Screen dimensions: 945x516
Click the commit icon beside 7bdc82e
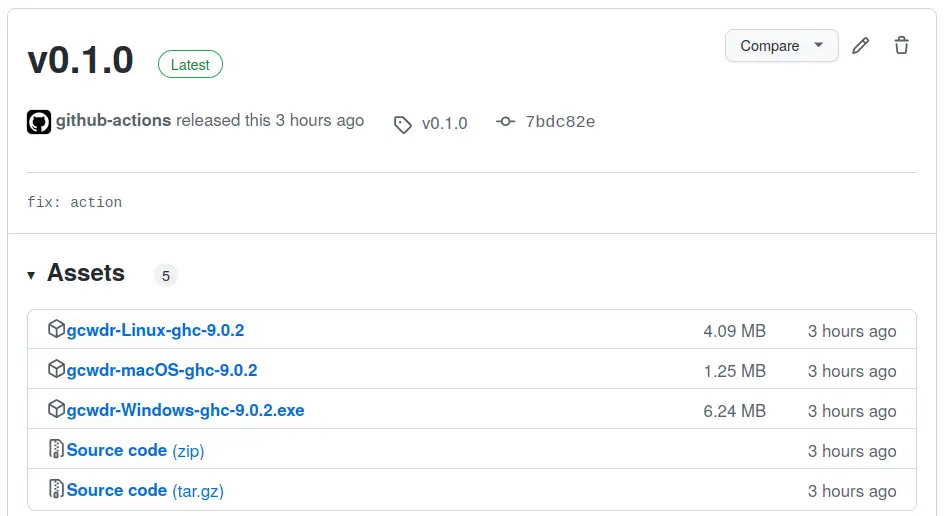click(x=506, y=122)
